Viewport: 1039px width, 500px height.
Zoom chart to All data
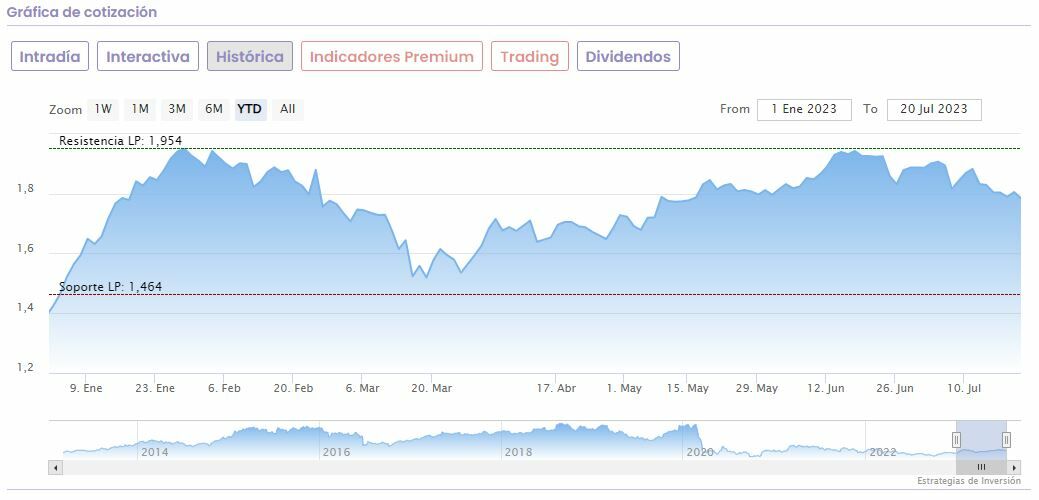click(288, 109)
